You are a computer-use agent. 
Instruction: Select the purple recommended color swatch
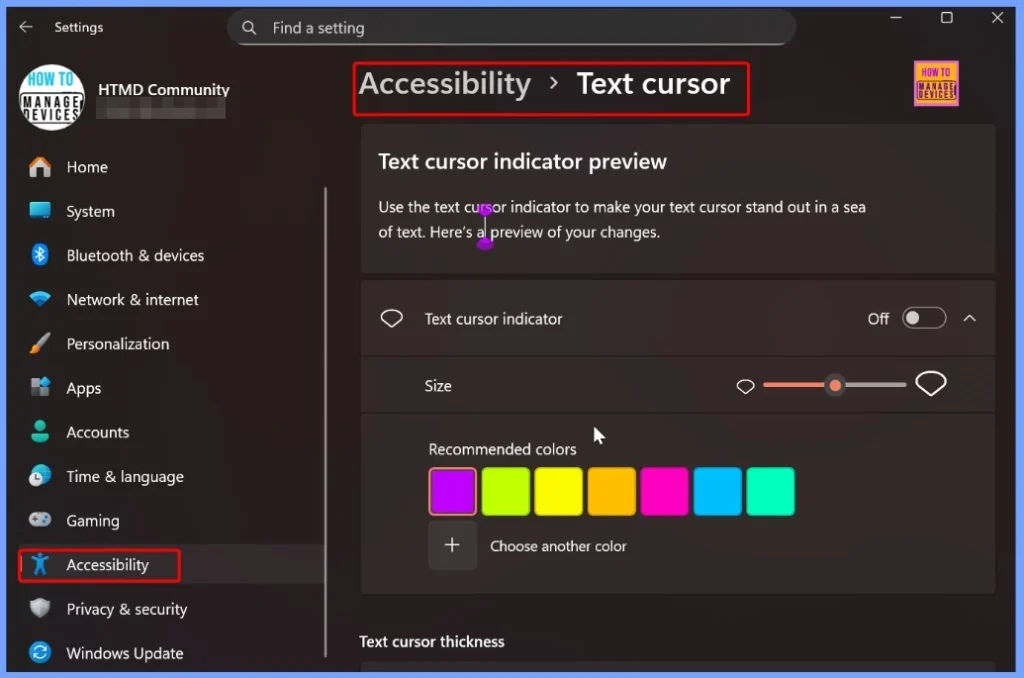[452, 490]
